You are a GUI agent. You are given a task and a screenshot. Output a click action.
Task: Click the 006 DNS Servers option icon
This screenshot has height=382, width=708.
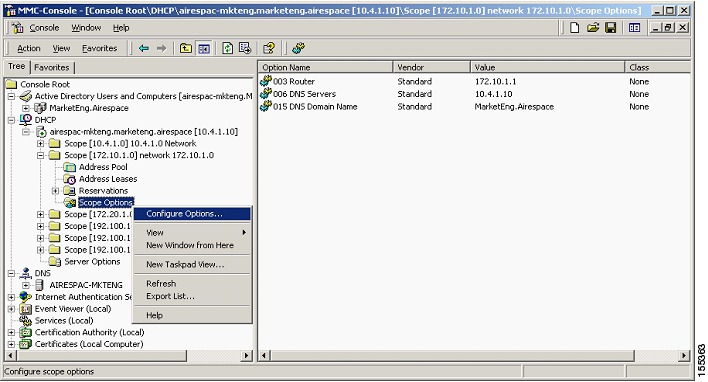(x=266, y=93)
